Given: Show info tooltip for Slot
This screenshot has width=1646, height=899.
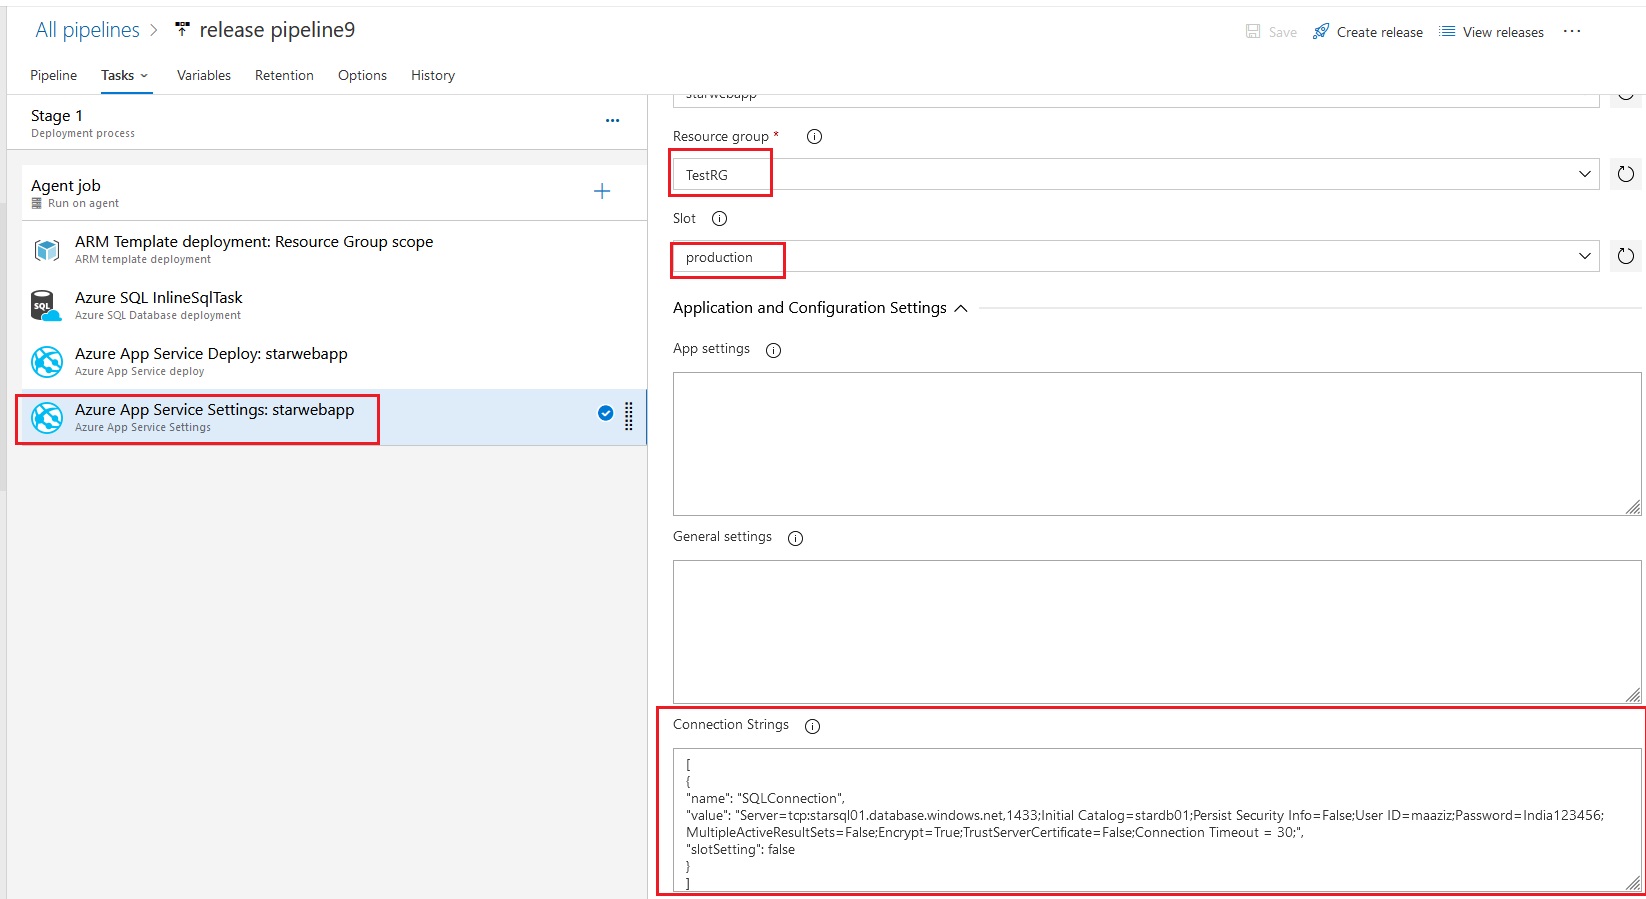Looking at the screenshot, I should point(719,219).
